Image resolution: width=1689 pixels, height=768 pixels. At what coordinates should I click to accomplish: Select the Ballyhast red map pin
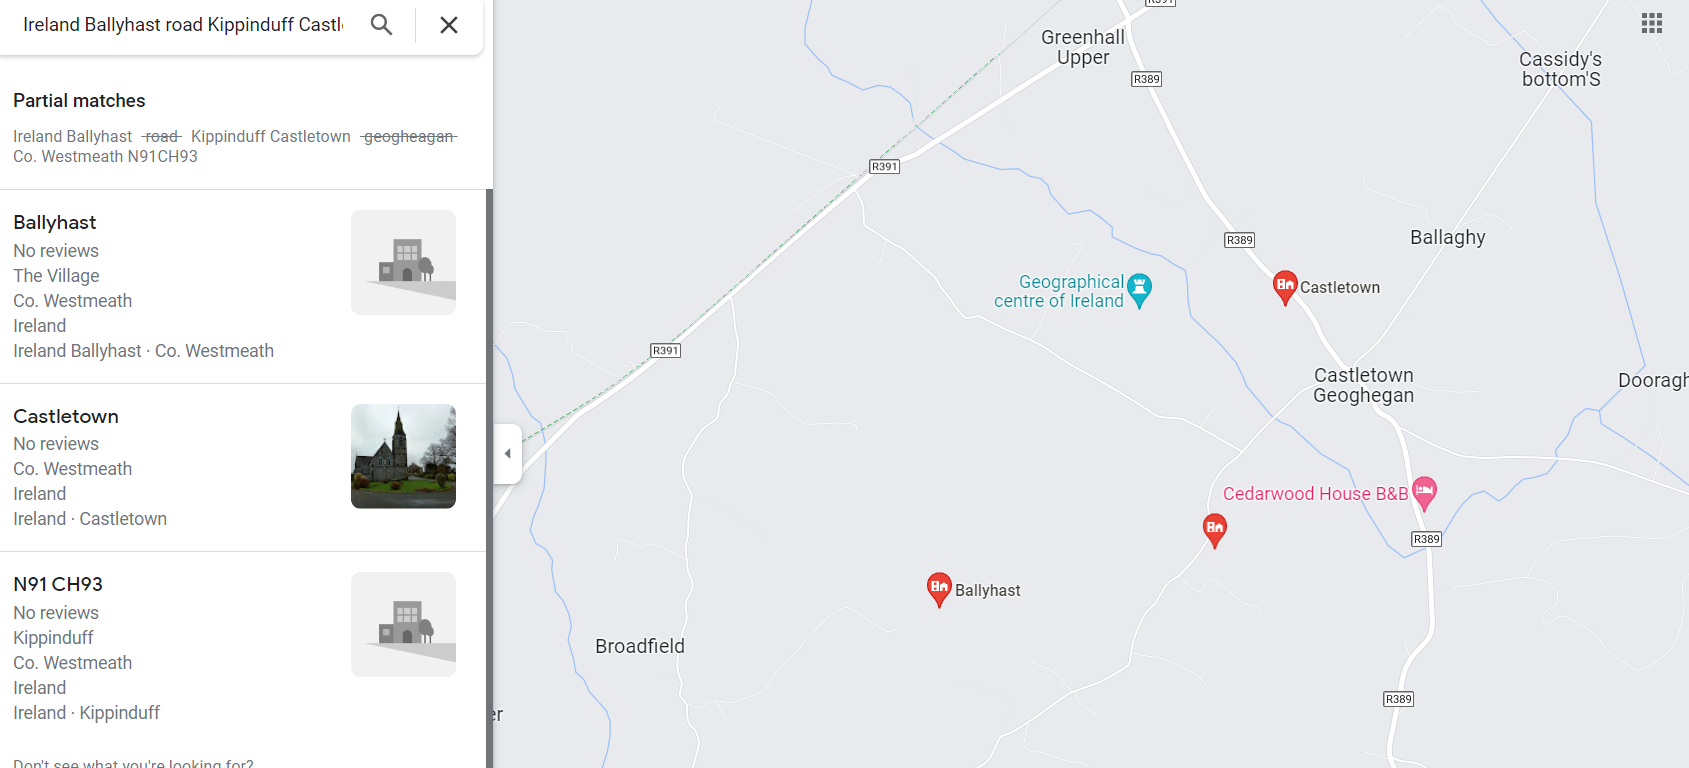point(939,590)
